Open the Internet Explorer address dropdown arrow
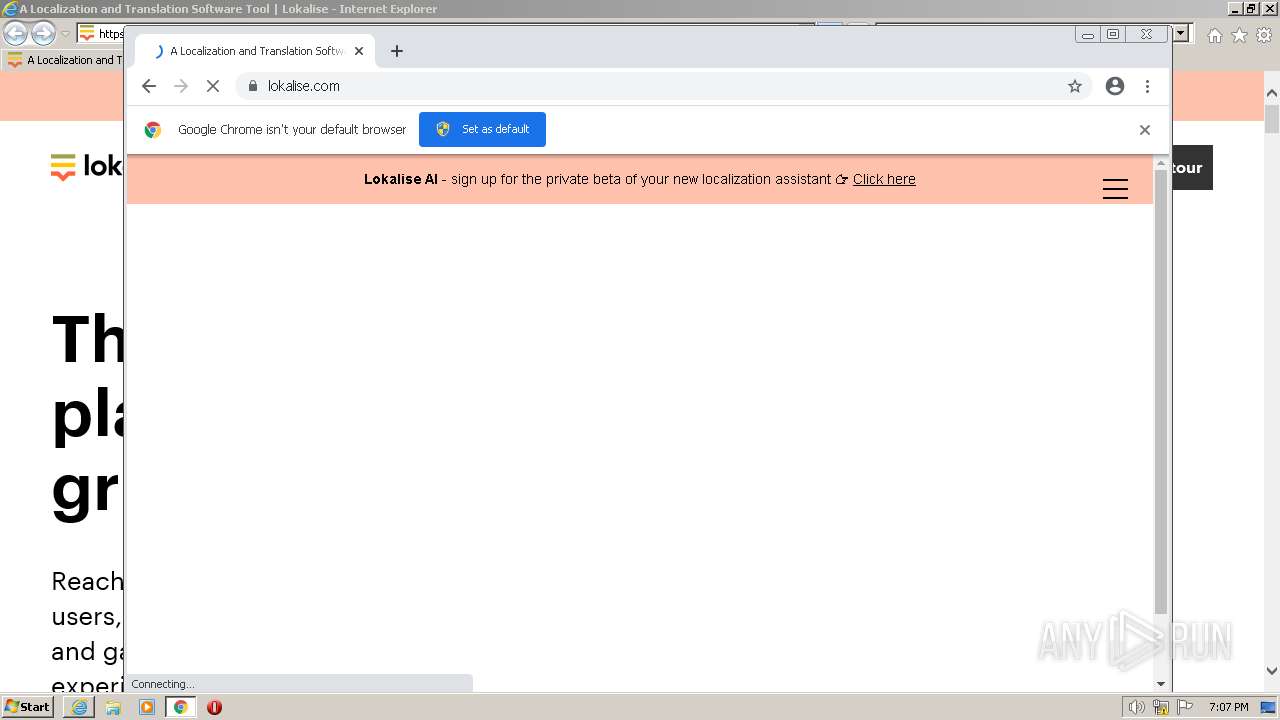 [1181, 33]
